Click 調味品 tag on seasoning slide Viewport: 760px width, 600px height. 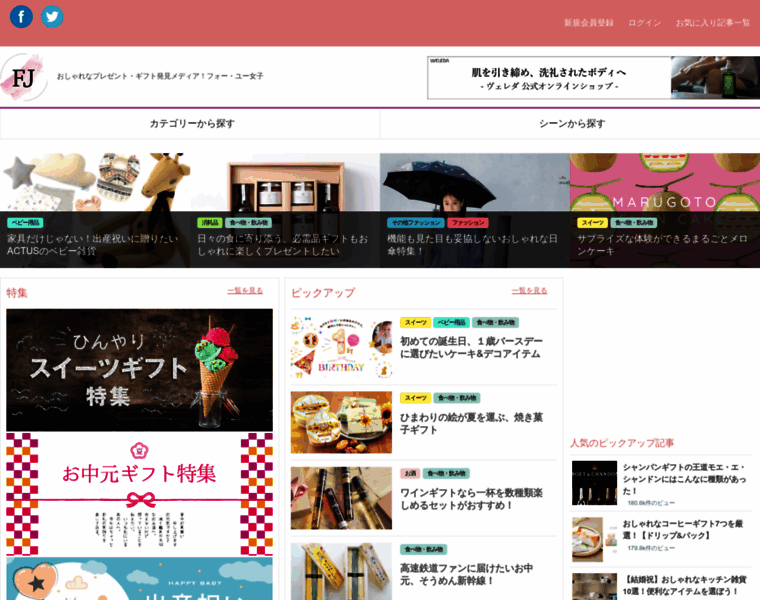209,222
